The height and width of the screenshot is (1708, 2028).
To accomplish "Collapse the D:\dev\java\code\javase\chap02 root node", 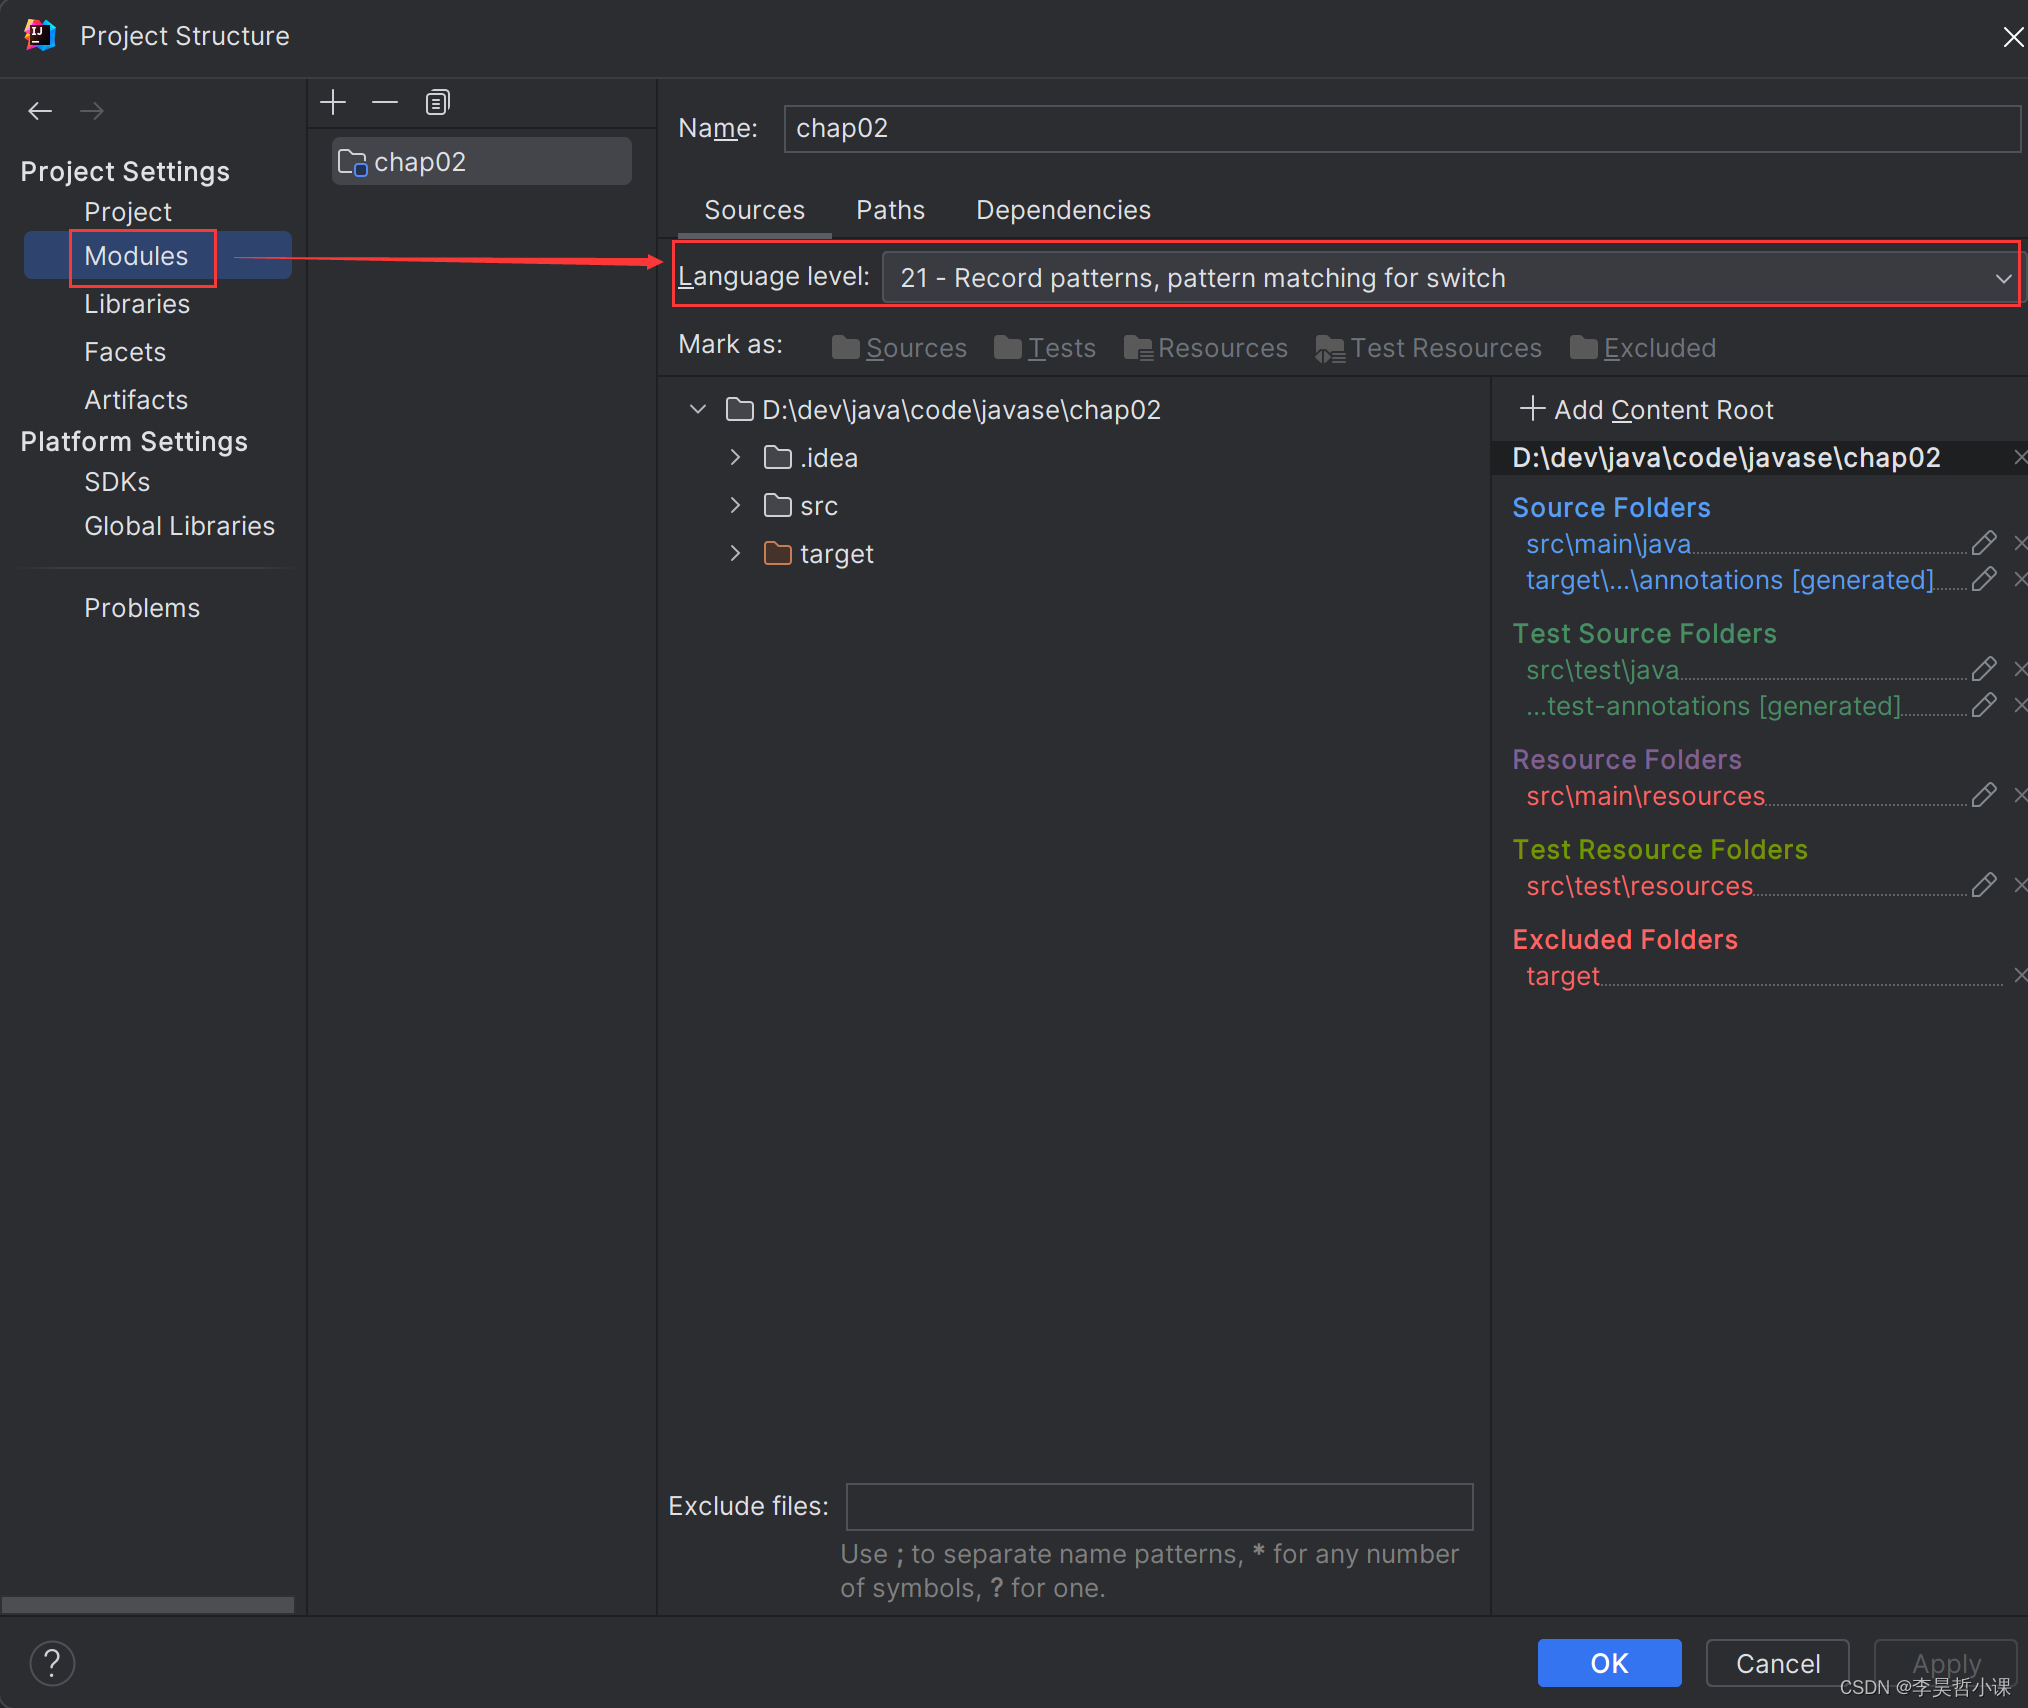I will [698, 409].
